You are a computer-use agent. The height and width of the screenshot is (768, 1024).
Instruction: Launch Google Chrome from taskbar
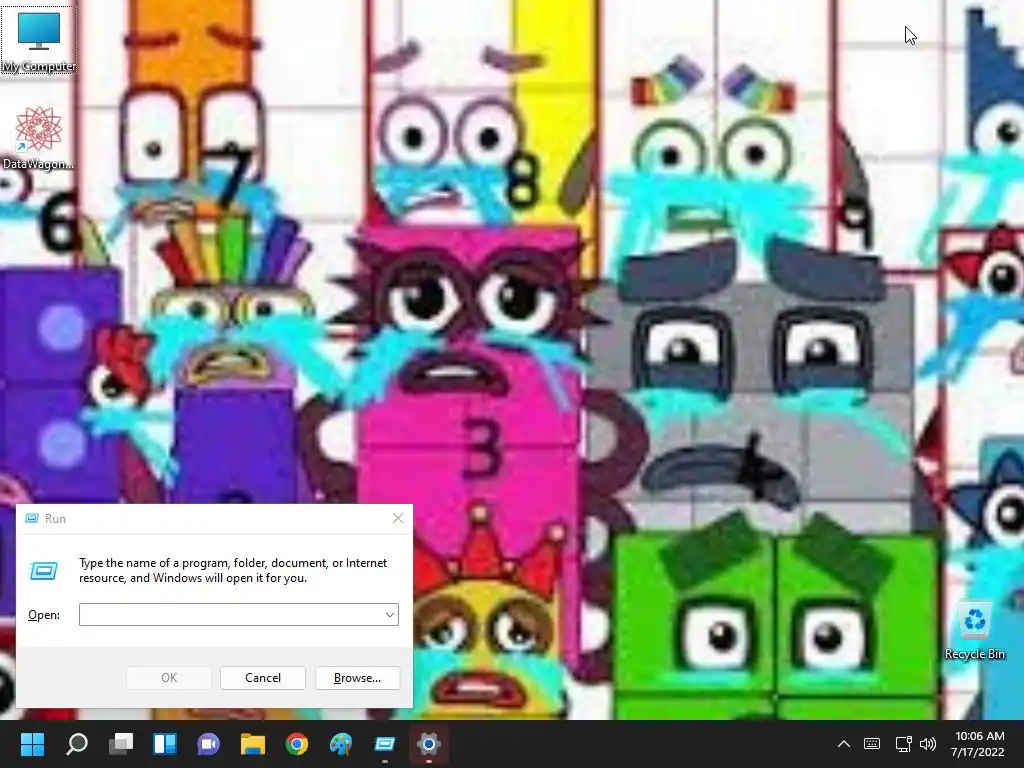(296, 744)
